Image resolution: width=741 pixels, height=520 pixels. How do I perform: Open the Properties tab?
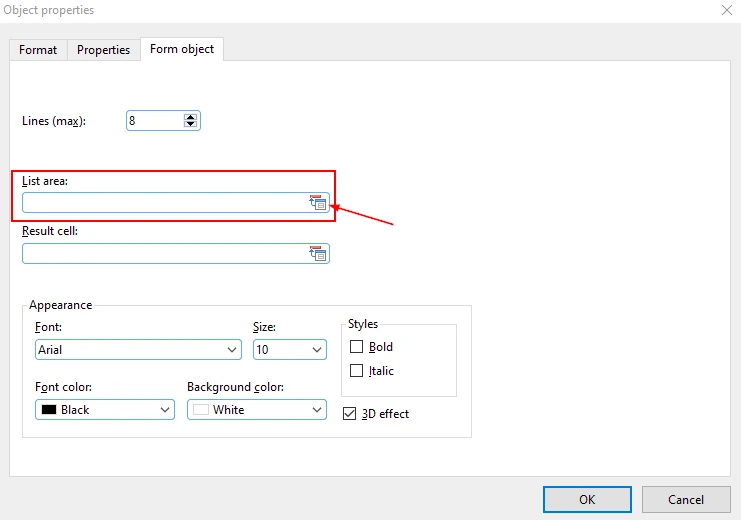pyautogui.click(x=103, y=50)
